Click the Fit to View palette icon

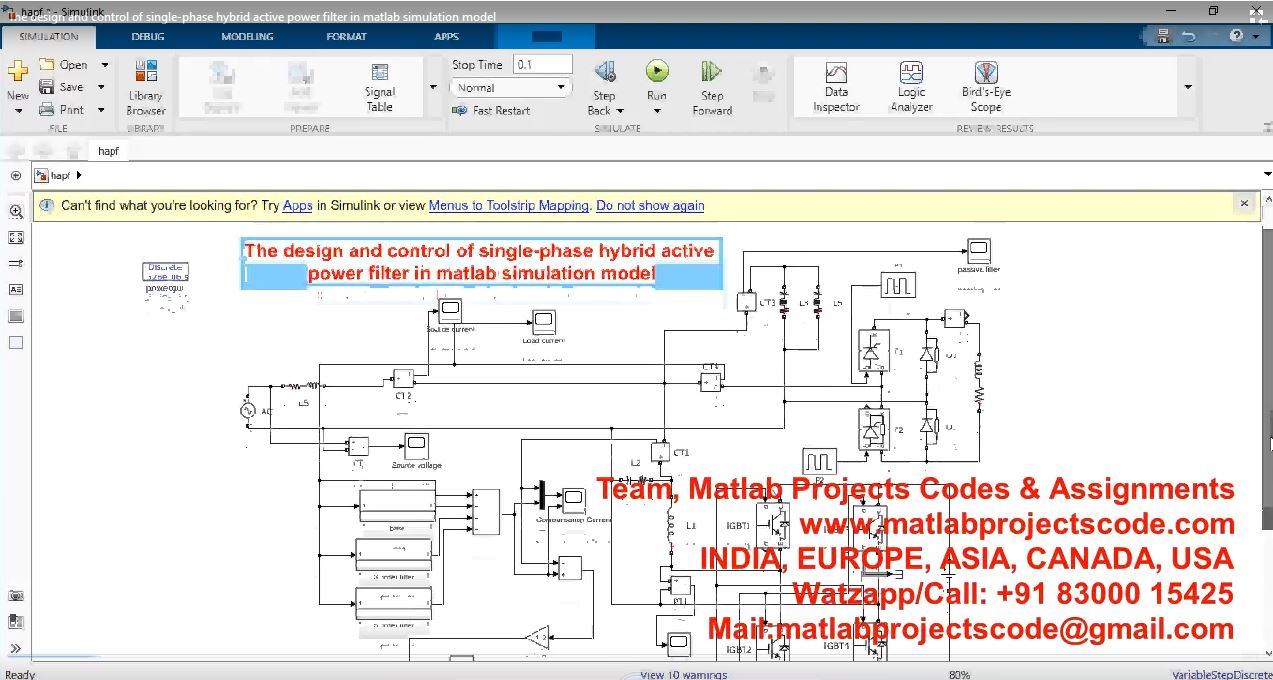pyautogui.click(x=16, y=238)
